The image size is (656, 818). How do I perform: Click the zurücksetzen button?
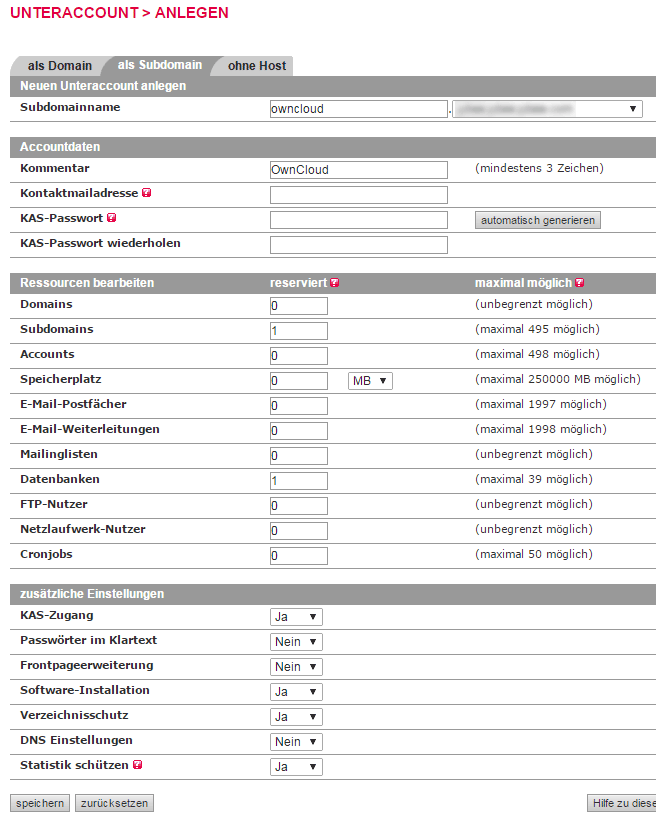pos(114,803)
